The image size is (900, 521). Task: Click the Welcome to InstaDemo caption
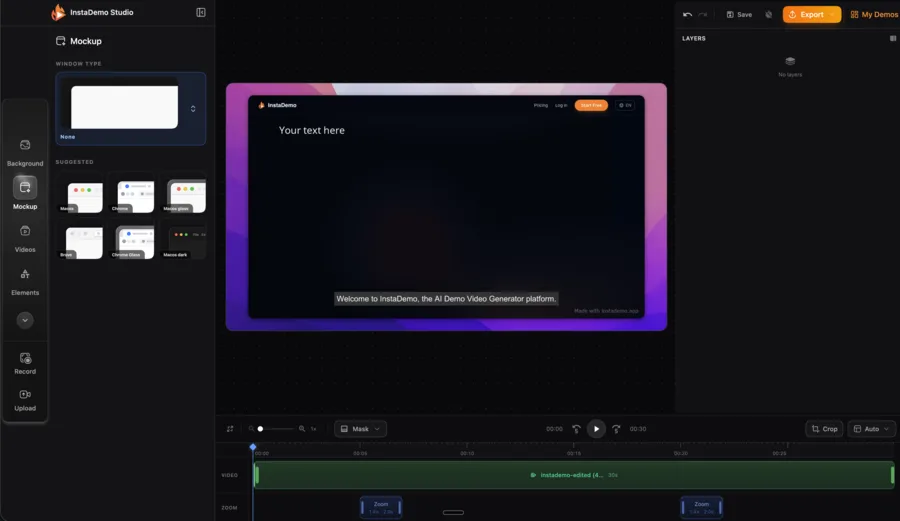(x=446, y=299)
